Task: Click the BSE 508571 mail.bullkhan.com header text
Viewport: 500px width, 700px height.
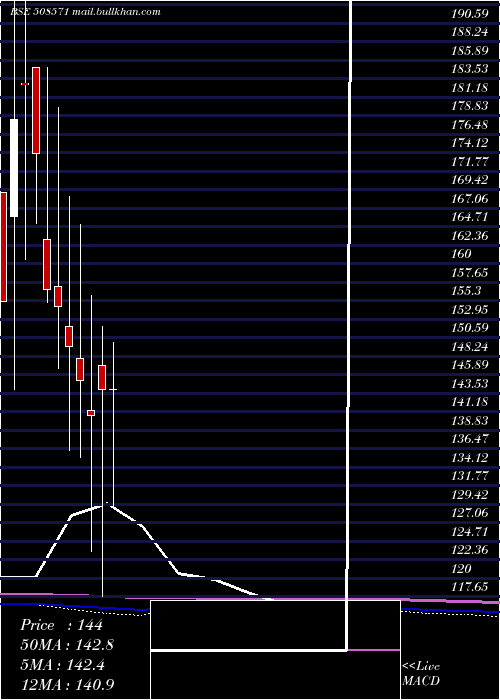Action: [x=85, y=12]
